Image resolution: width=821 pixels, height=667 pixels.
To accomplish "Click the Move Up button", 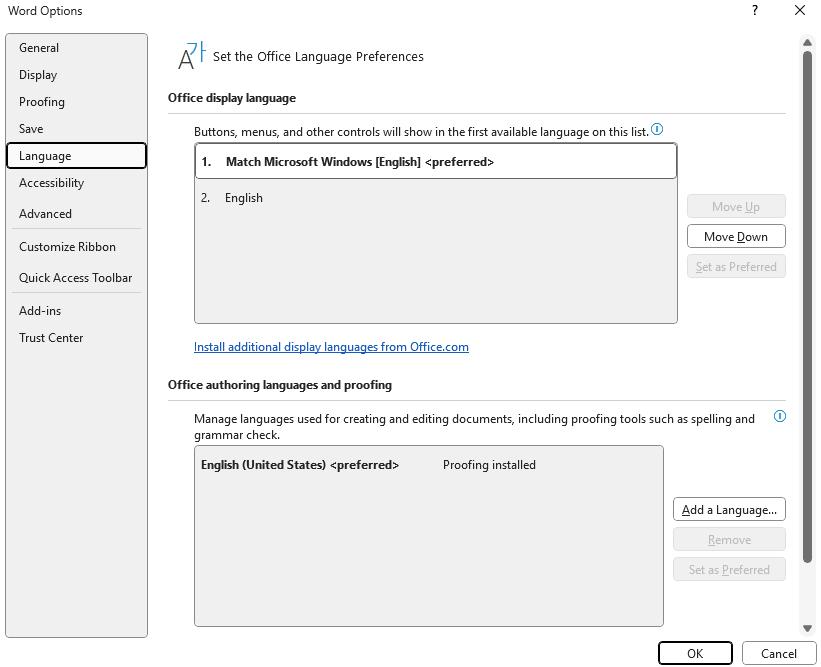I will tap(736, 207).
